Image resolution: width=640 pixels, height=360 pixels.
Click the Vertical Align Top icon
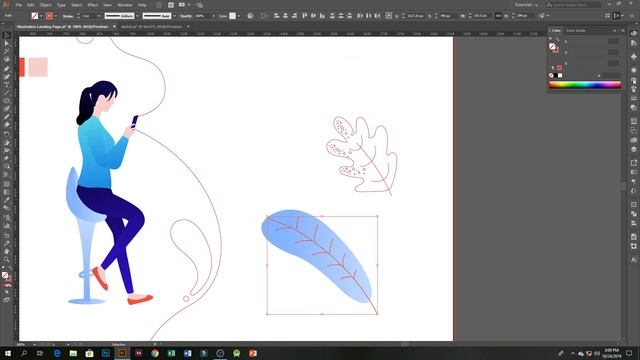tap(304, 16)
